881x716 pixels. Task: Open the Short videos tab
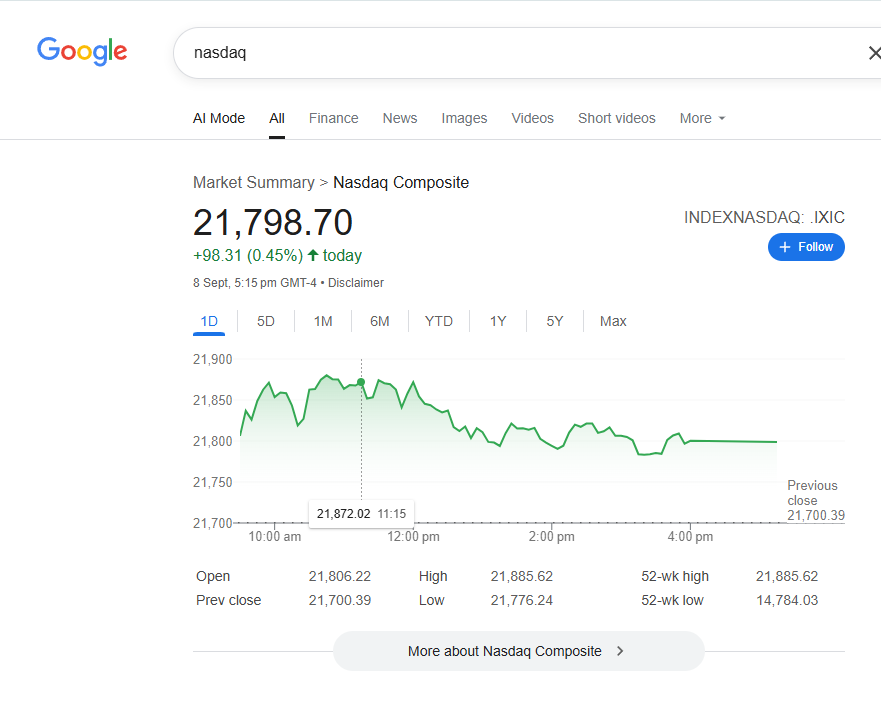coord(616,118)
